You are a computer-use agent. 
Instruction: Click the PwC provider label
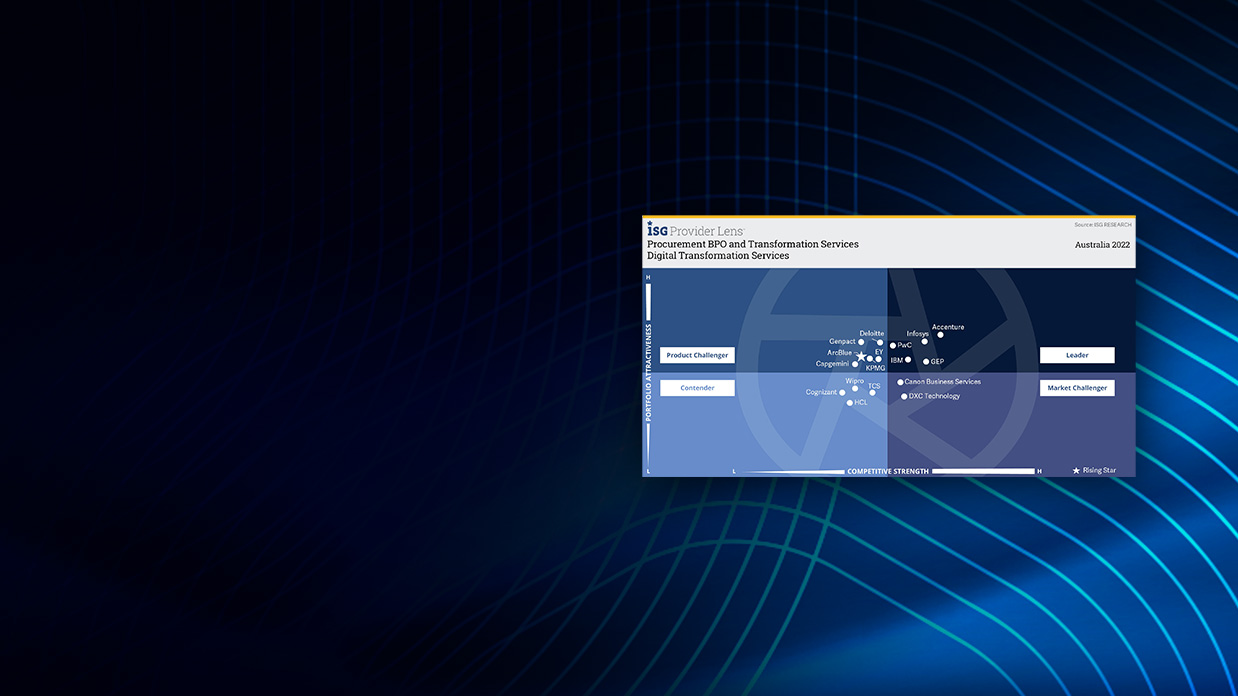tap(905, 345)
